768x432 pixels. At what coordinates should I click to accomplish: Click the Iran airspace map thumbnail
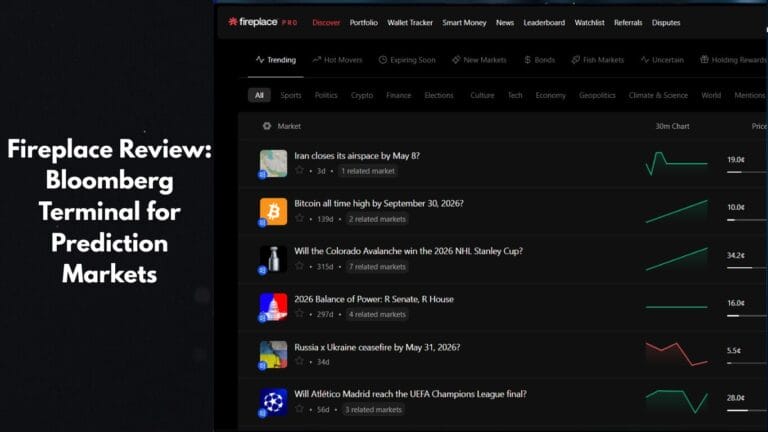(273, 163)
